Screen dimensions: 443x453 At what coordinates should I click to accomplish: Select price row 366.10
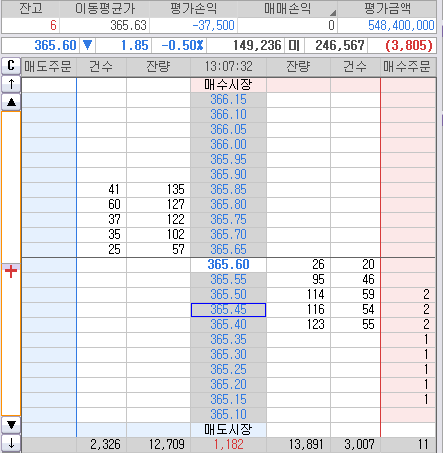point(228,115)
